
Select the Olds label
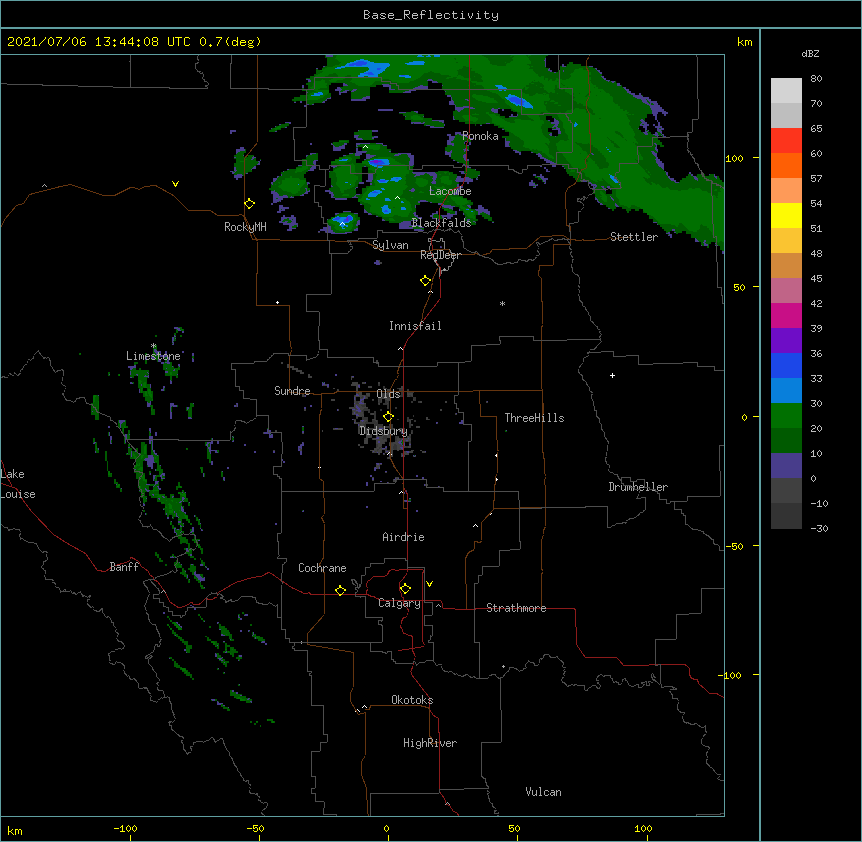(x=388, y=394)
